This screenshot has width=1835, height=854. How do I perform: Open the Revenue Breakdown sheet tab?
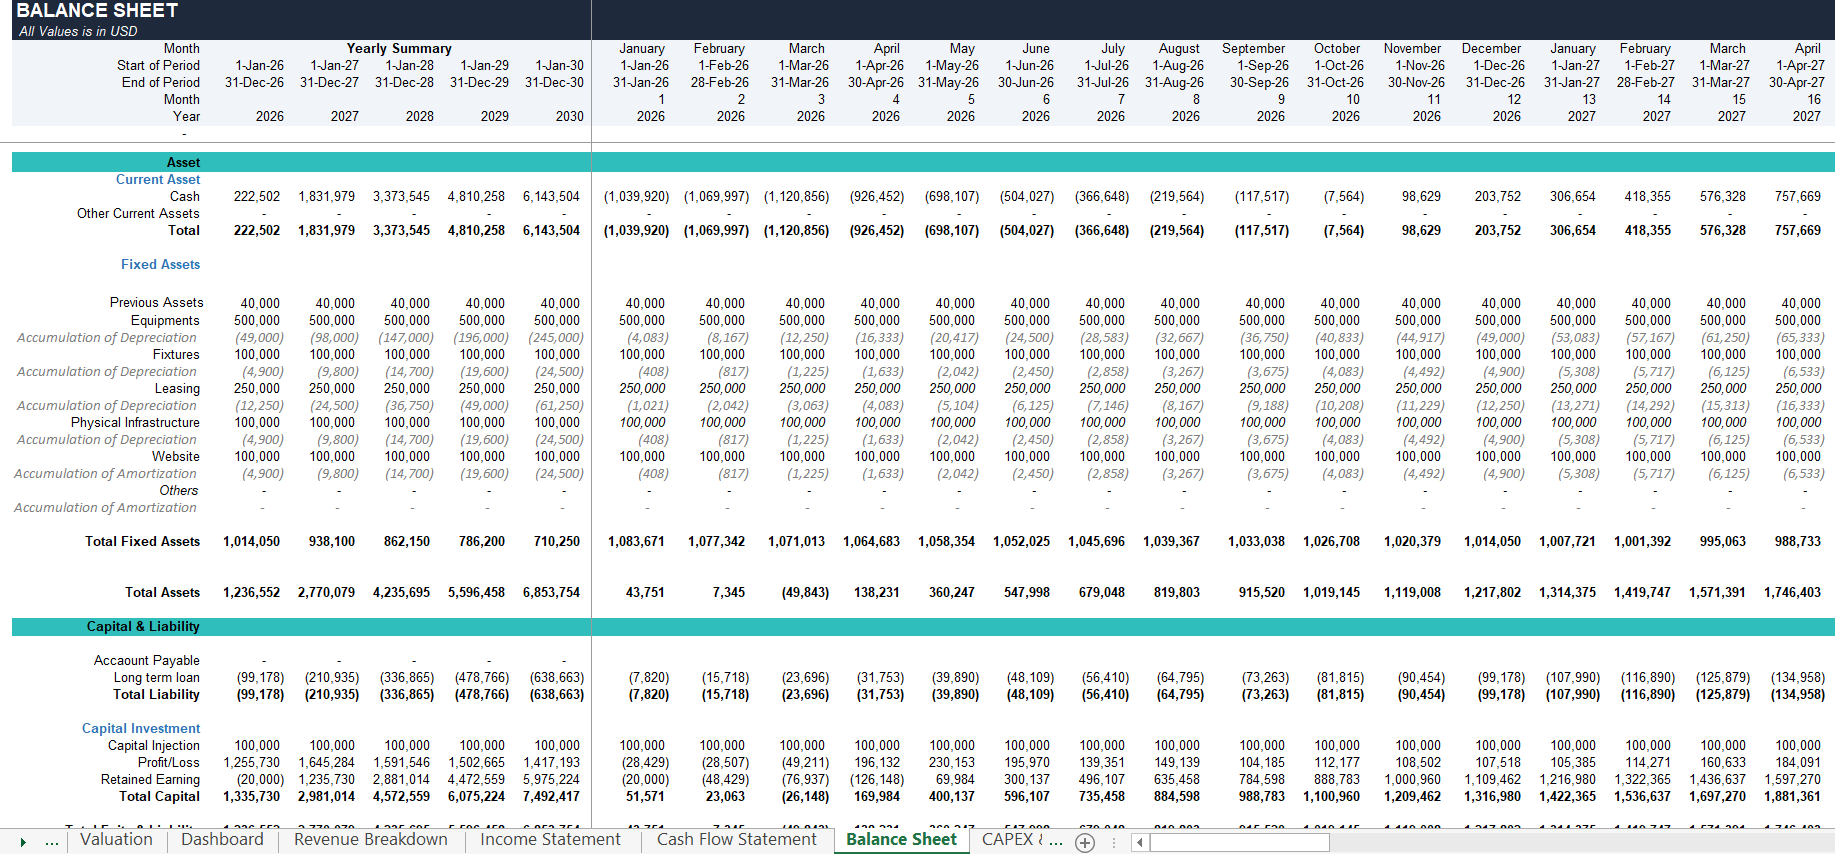coord(371,840)
